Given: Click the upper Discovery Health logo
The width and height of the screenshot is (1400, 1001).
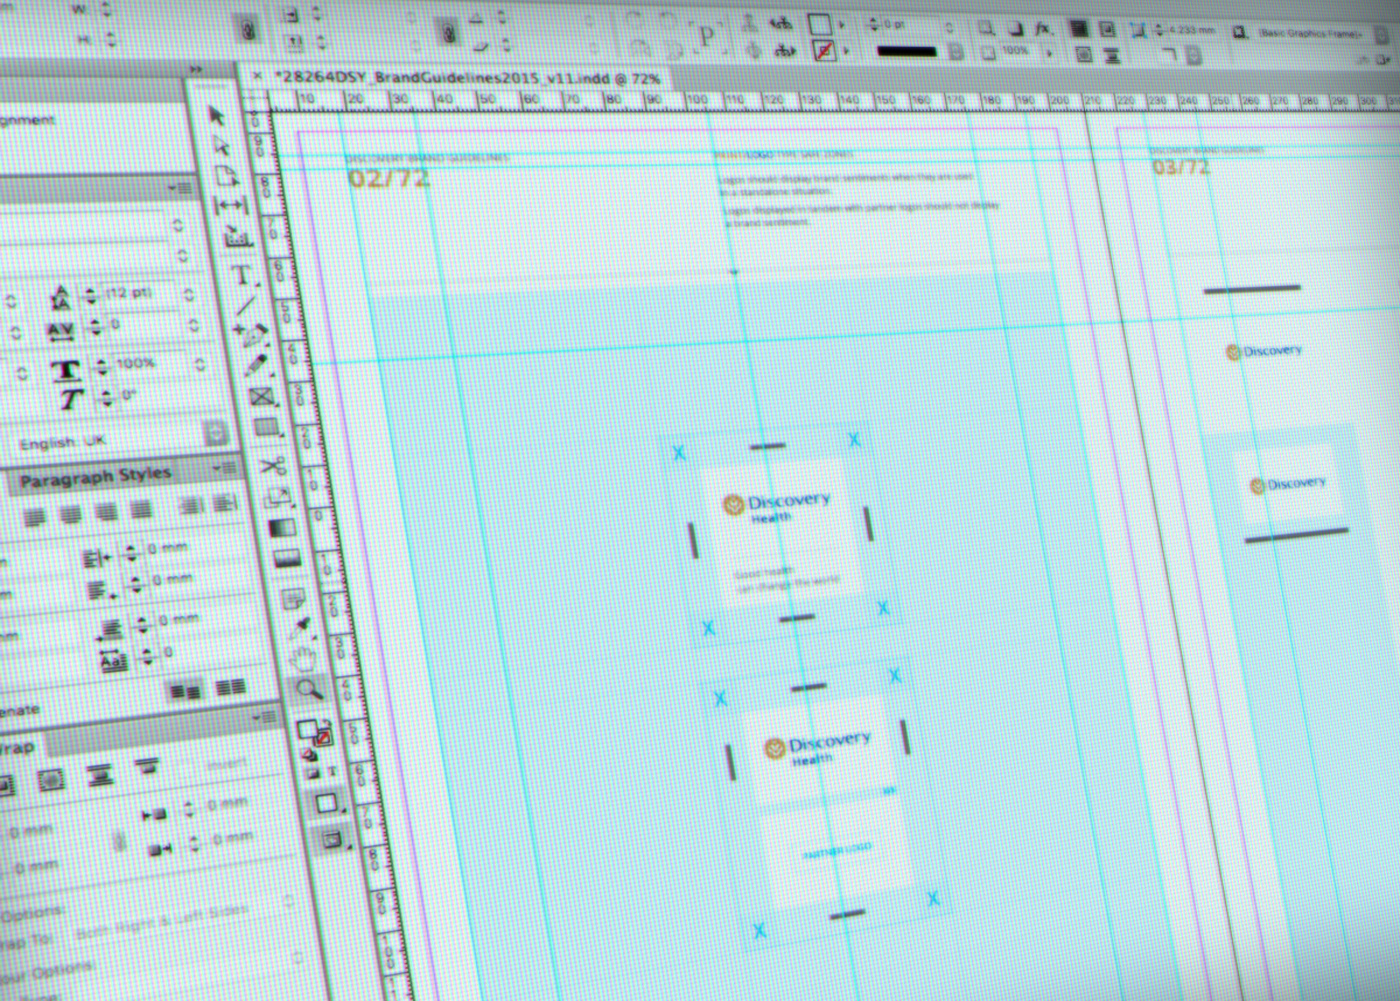Looking at the screenshot, I should coord(776,505).
